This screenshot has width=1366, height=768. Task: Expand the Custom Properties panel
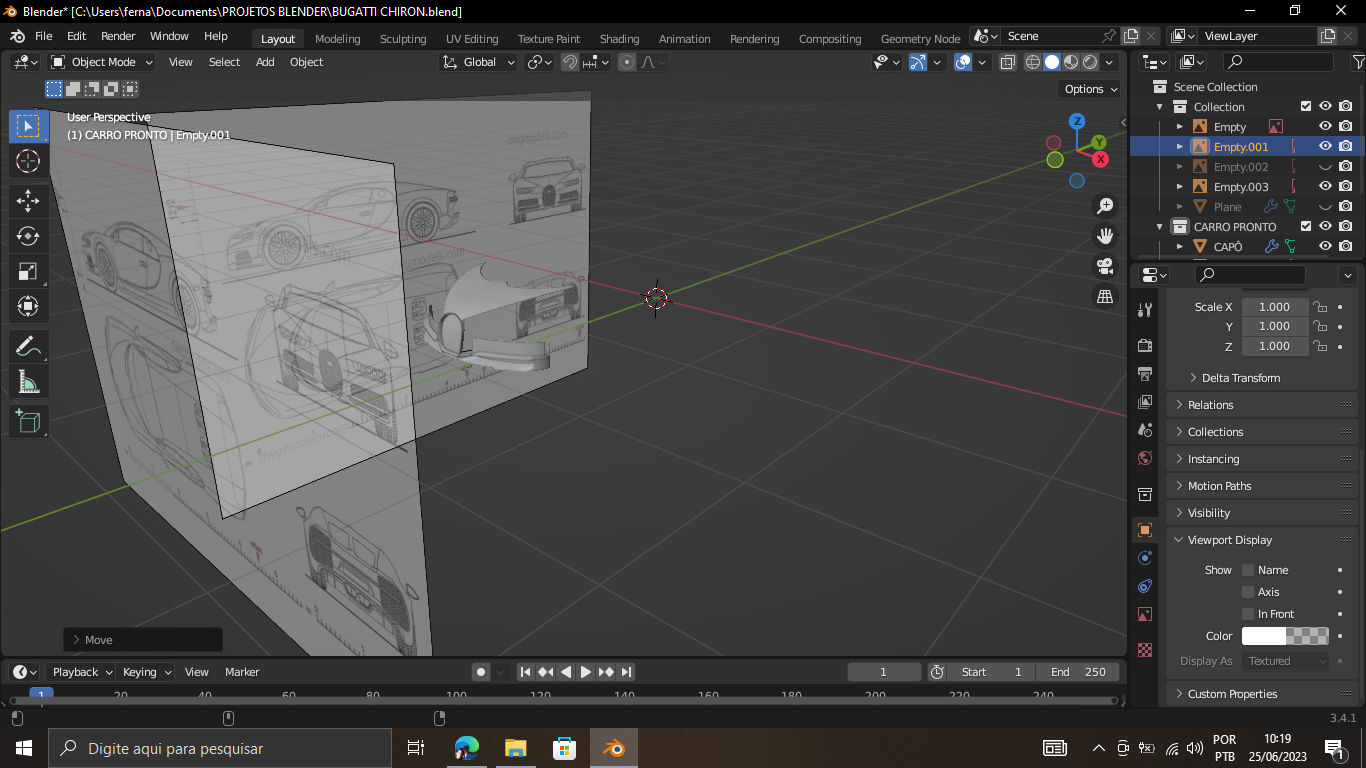[1232, 694]
